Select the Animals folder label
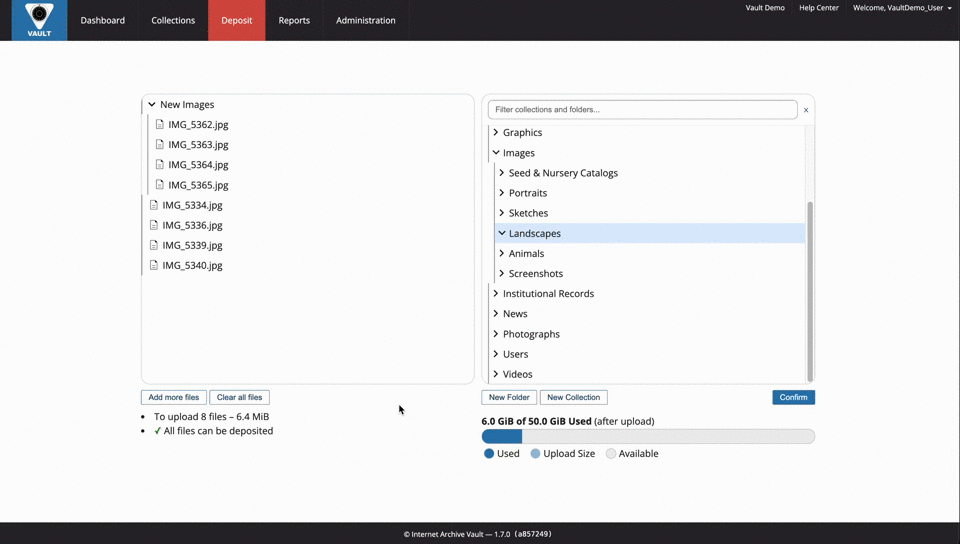 [x=527, y=253]
